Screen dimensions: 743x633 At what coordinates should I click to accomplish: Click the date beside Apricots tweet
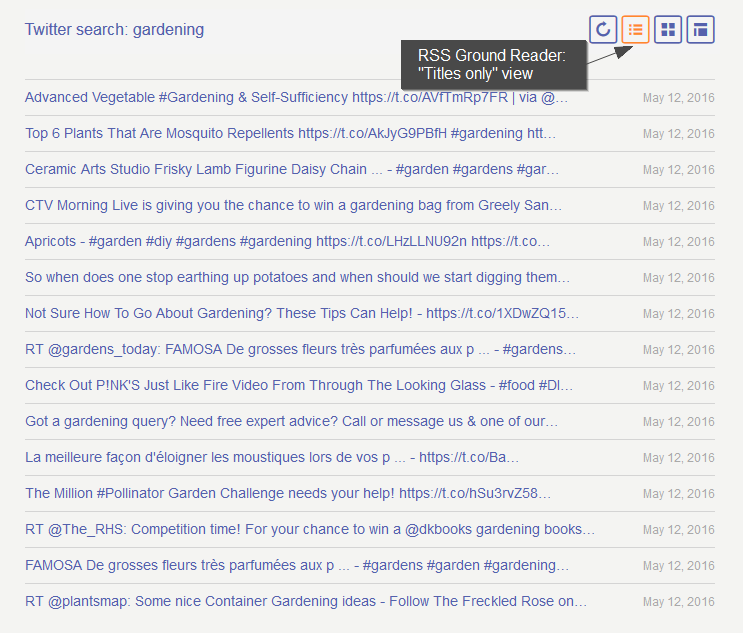click(x=679, y=242)
